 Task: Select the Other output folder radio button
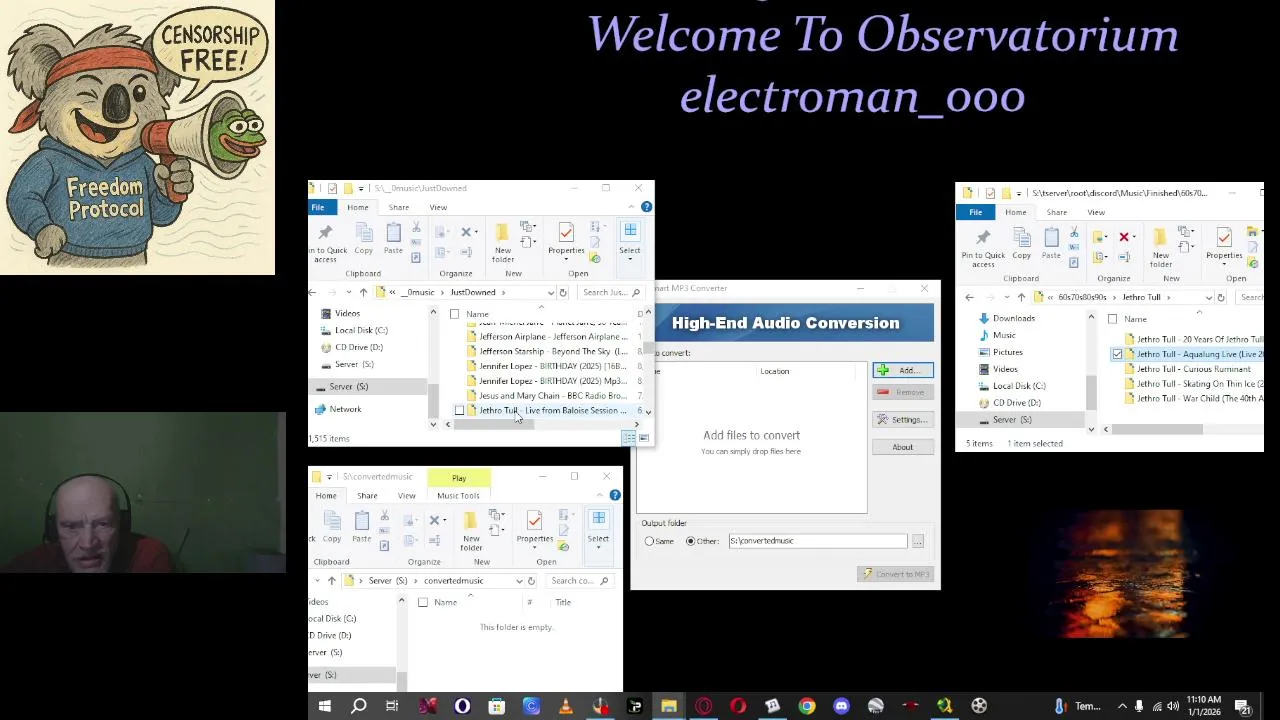click(x=690, y=541)
